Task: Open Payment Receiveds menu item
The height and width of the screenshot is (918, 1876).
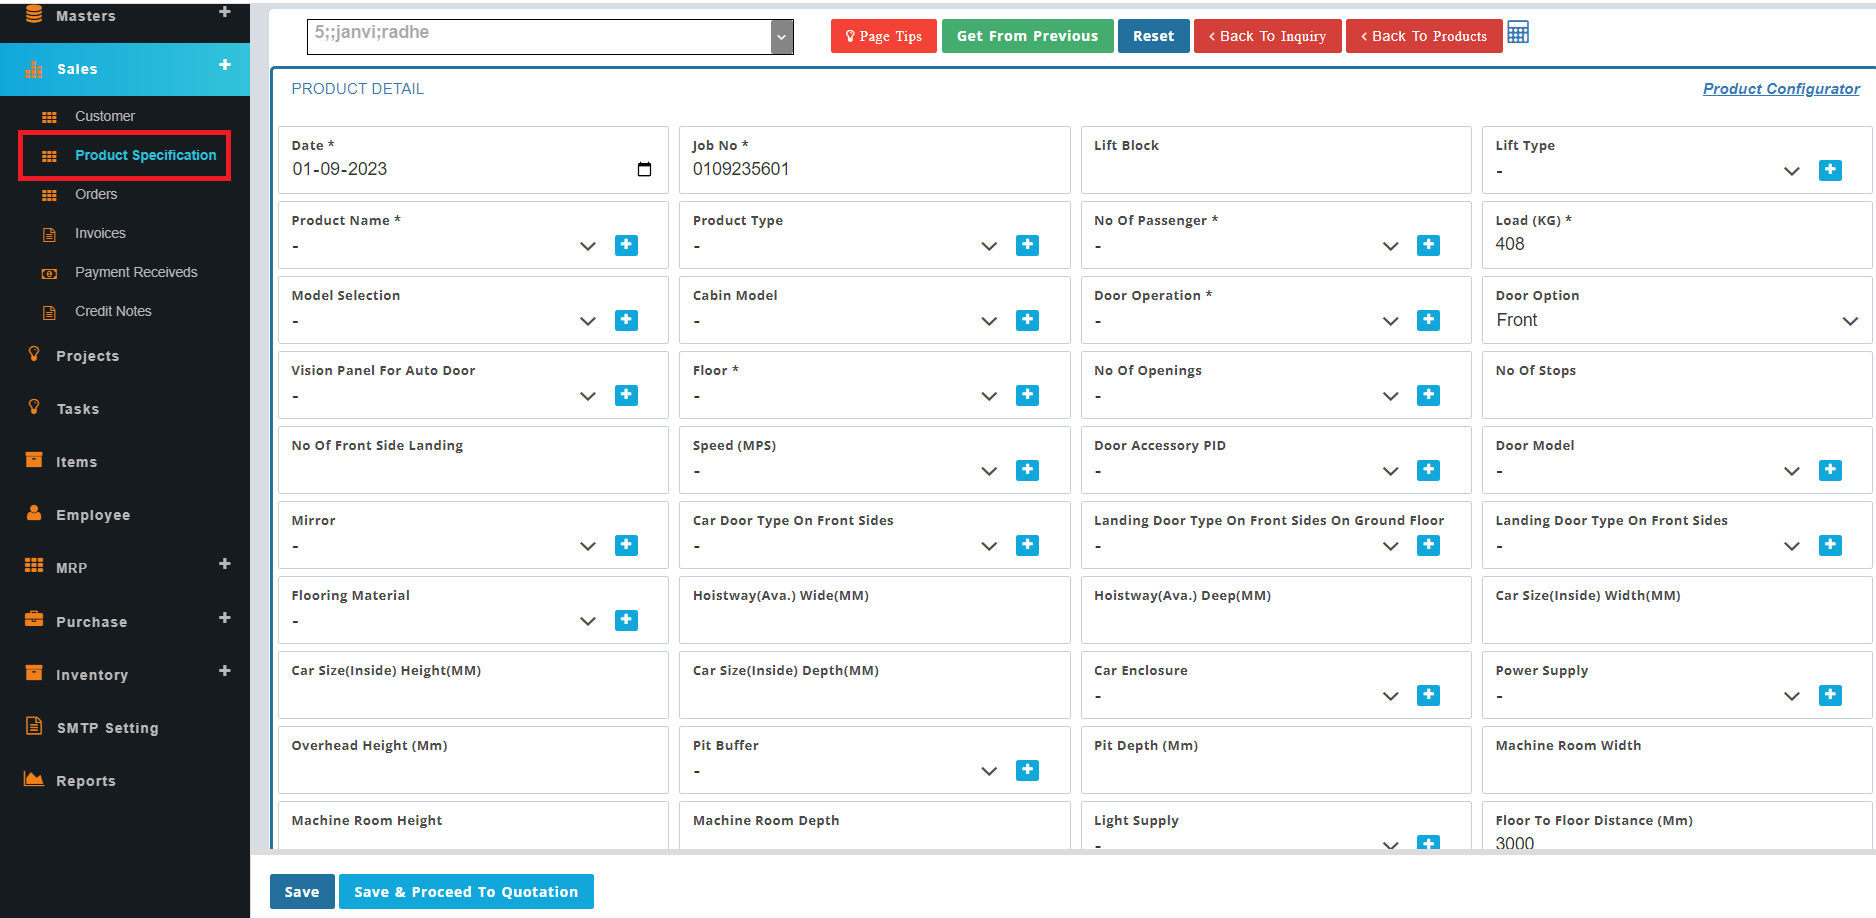Action: (136, 272)
